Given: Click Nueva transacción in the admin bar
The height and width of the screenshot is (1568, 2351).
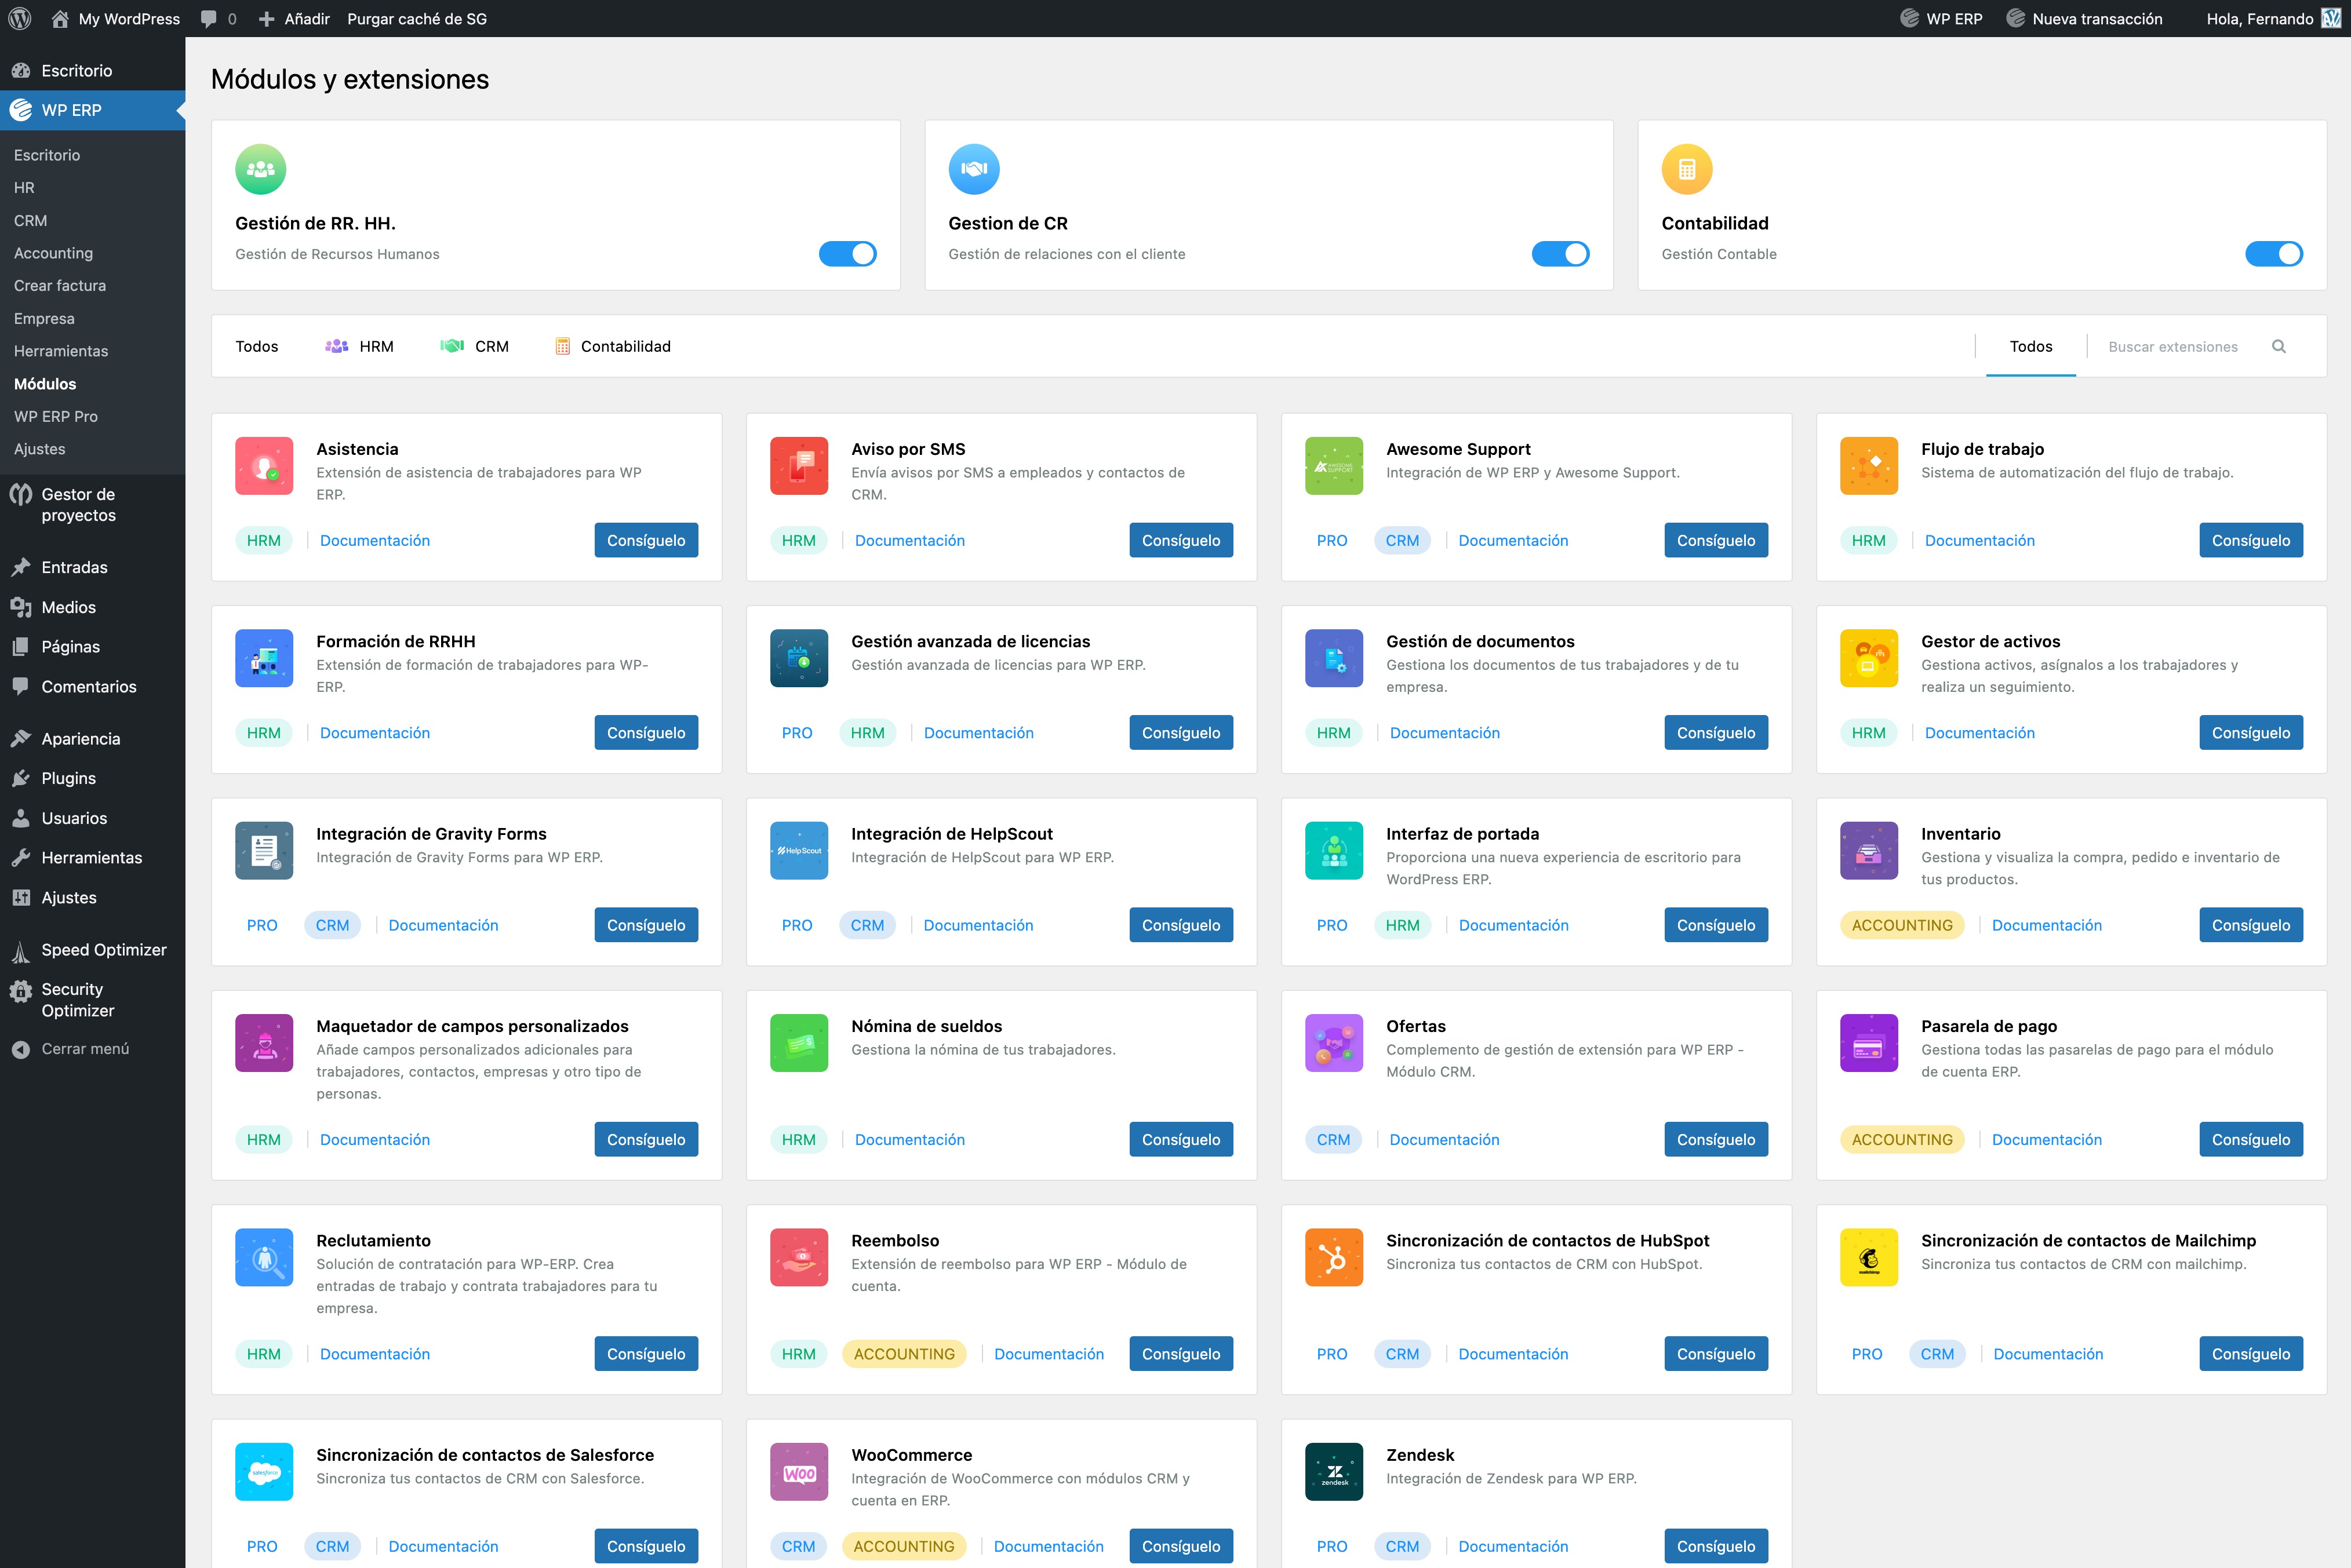Looking at the screenshot, I should tap(2085, 18).
